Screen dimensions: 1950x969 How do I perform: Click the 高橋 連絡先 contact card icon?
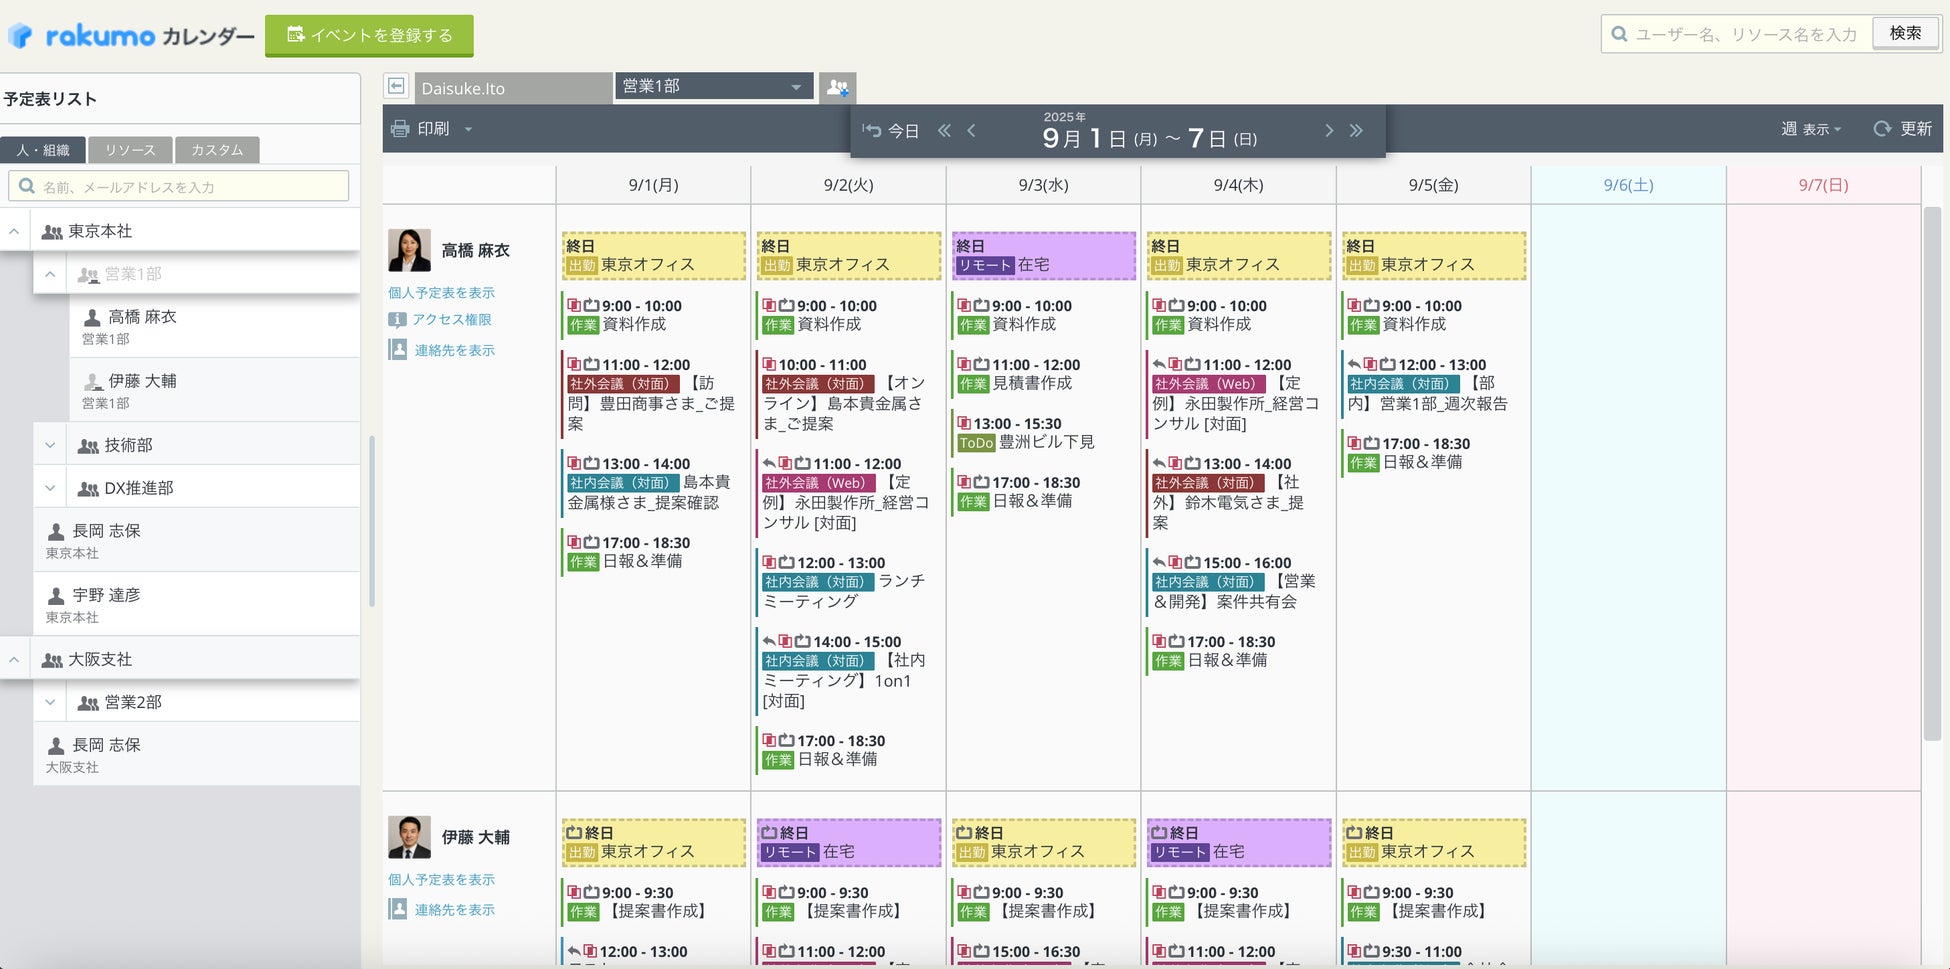pos(398,349)
